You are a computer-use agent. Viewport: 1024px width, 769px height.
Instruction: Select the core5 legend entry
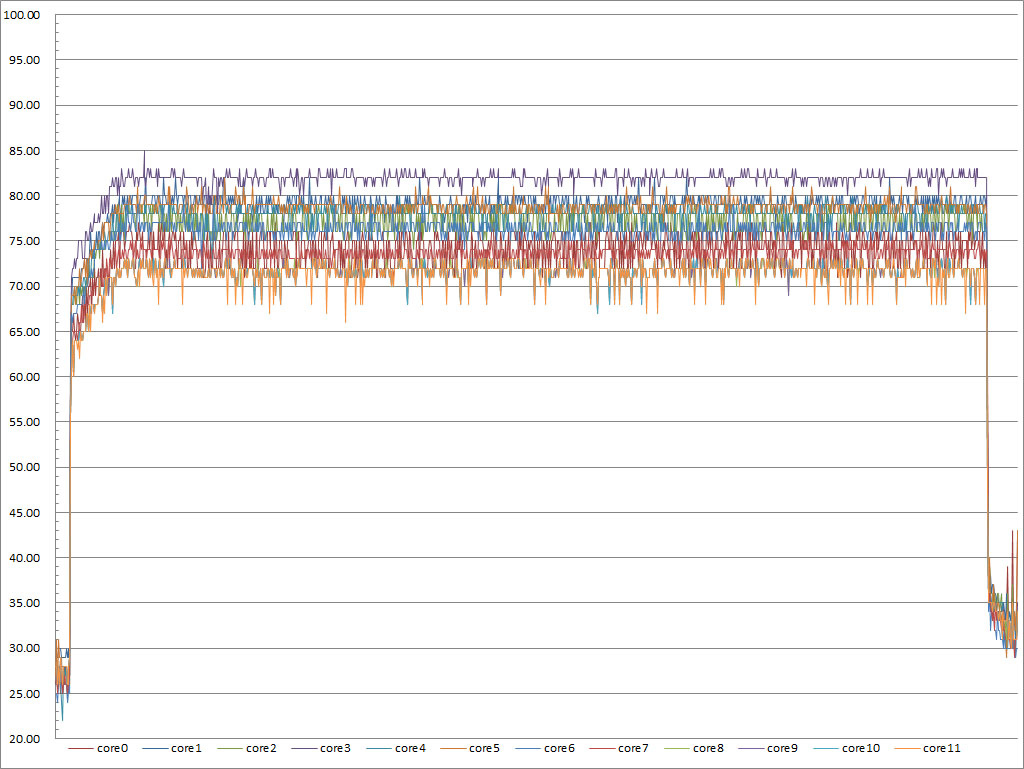(x=470, y=748)
